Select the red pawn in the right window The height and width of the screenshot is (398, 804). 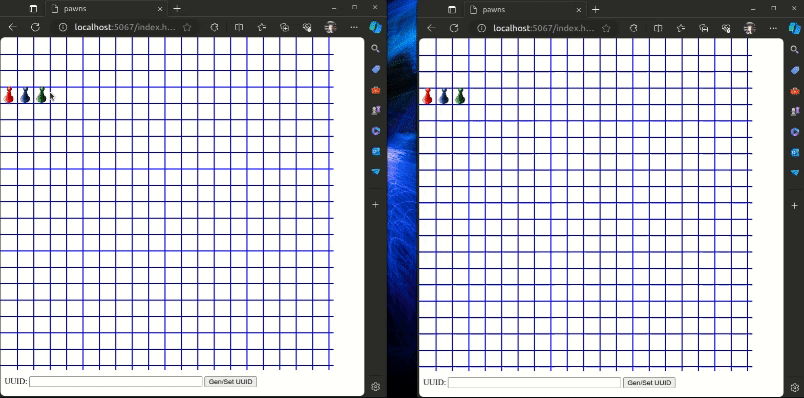click(x=427, y=96)
